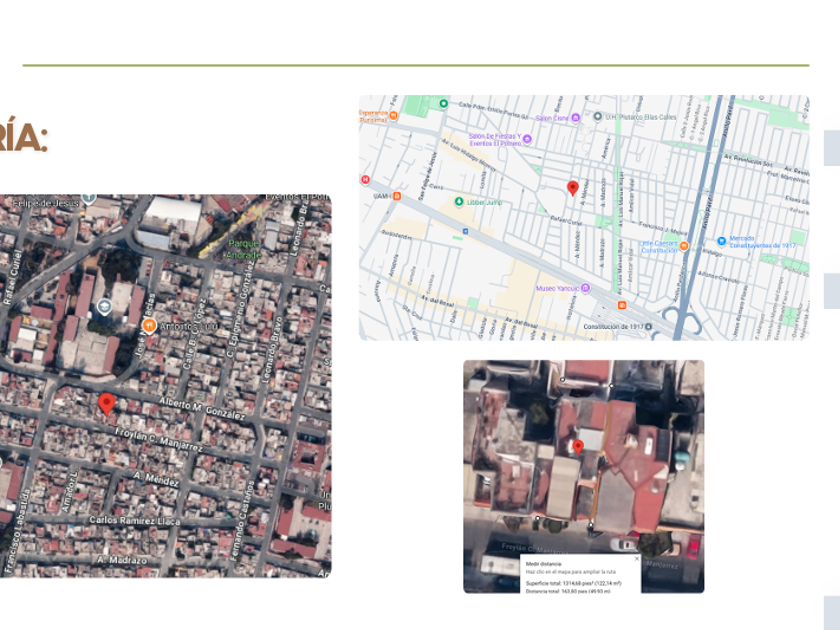Click the Medir distancia heading

[x=543, y=564]
